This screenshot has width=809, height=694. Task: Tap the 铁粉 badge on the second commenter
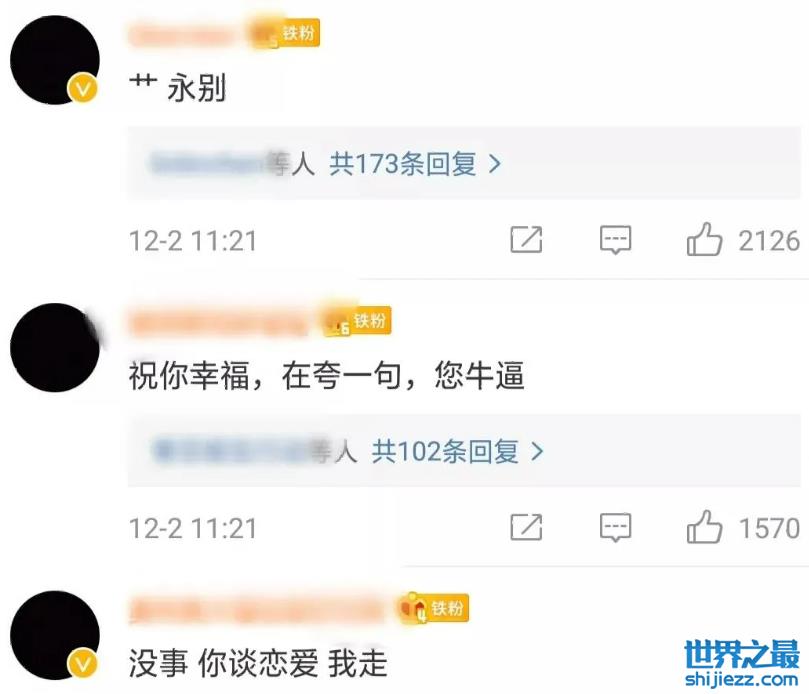click(357, 321)
